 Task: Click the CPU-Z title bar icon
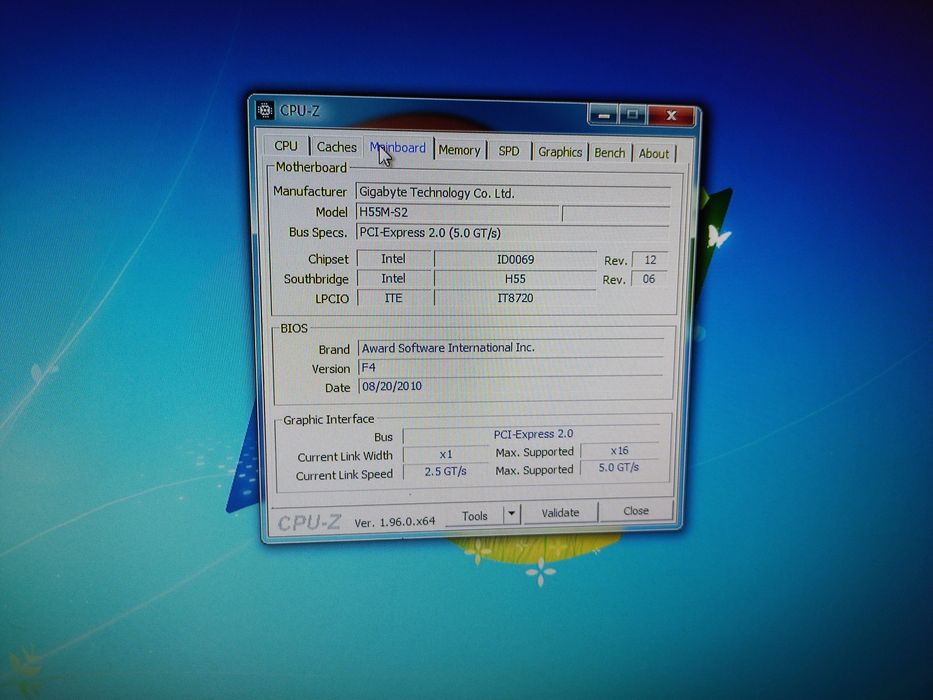click(265, 110)
